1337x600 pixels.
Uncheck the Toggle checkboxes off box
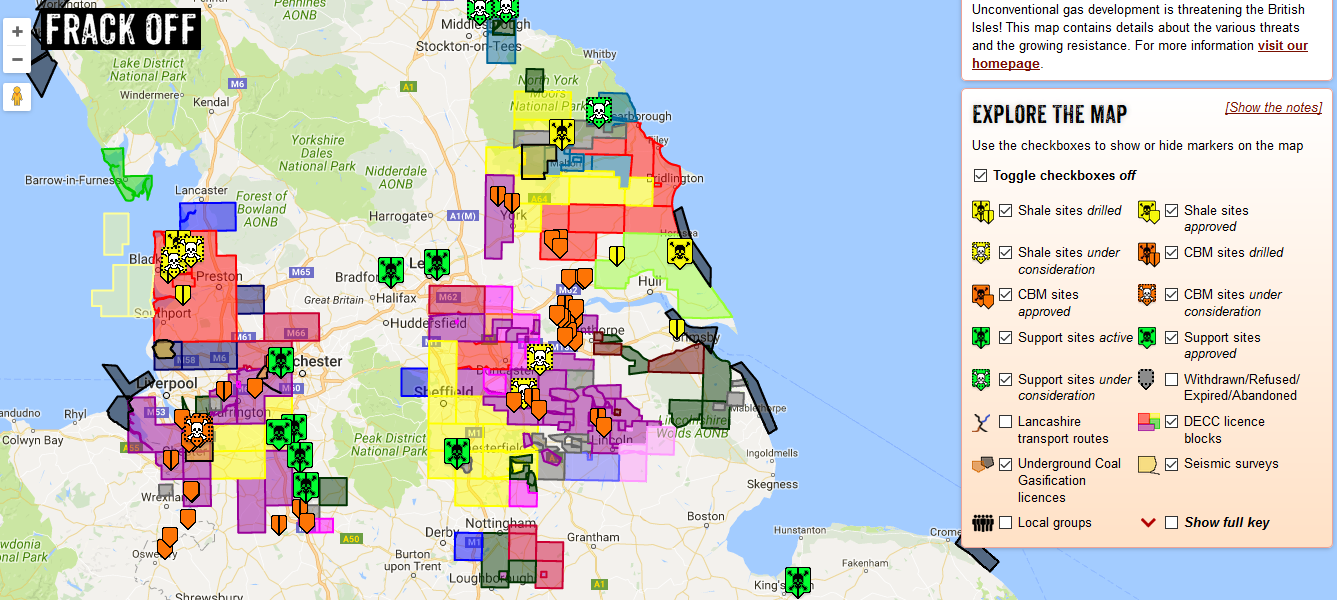click(x=980, y=176)
